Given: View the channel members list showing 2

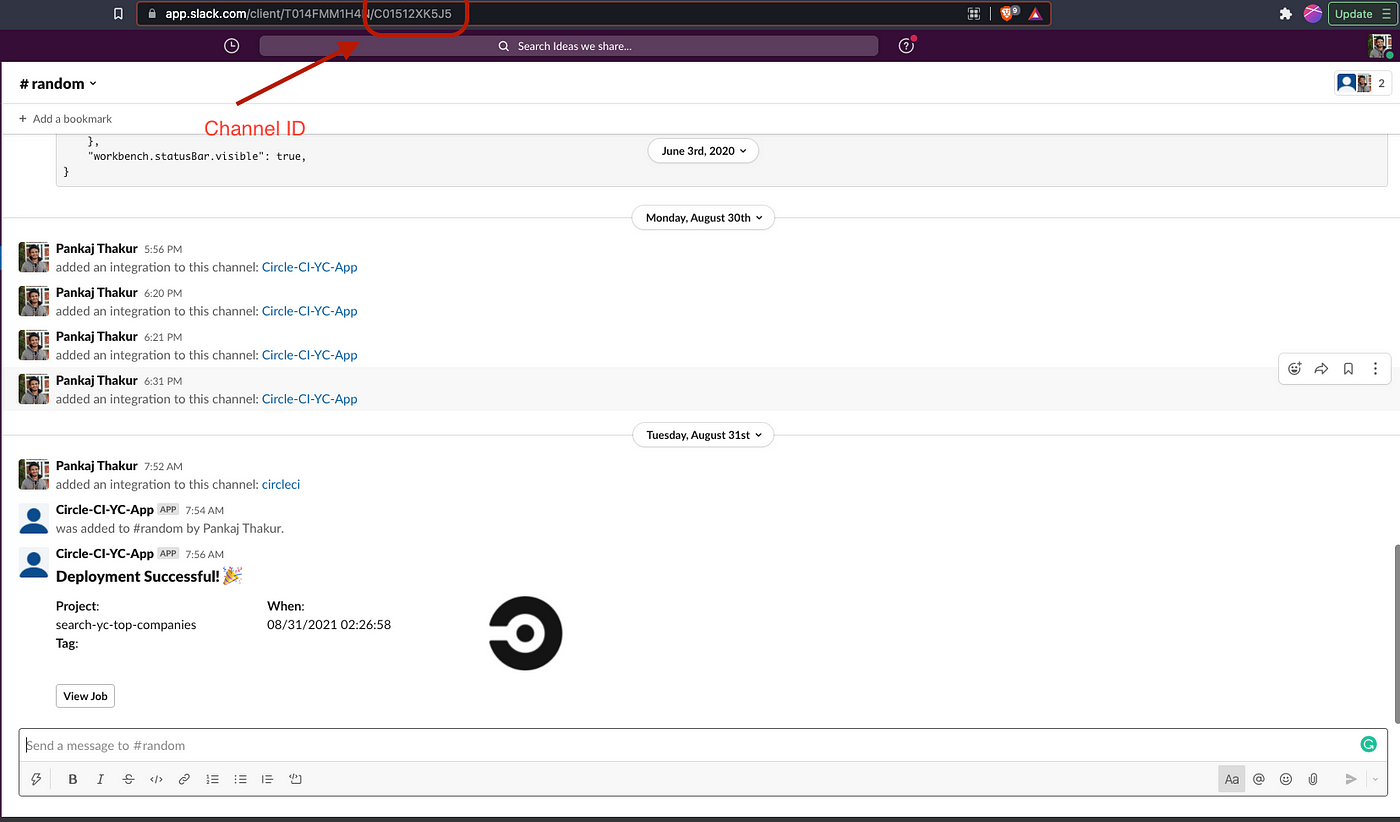Looking at the screenshot, I should pyautogui.click(x=1363, y=83).
